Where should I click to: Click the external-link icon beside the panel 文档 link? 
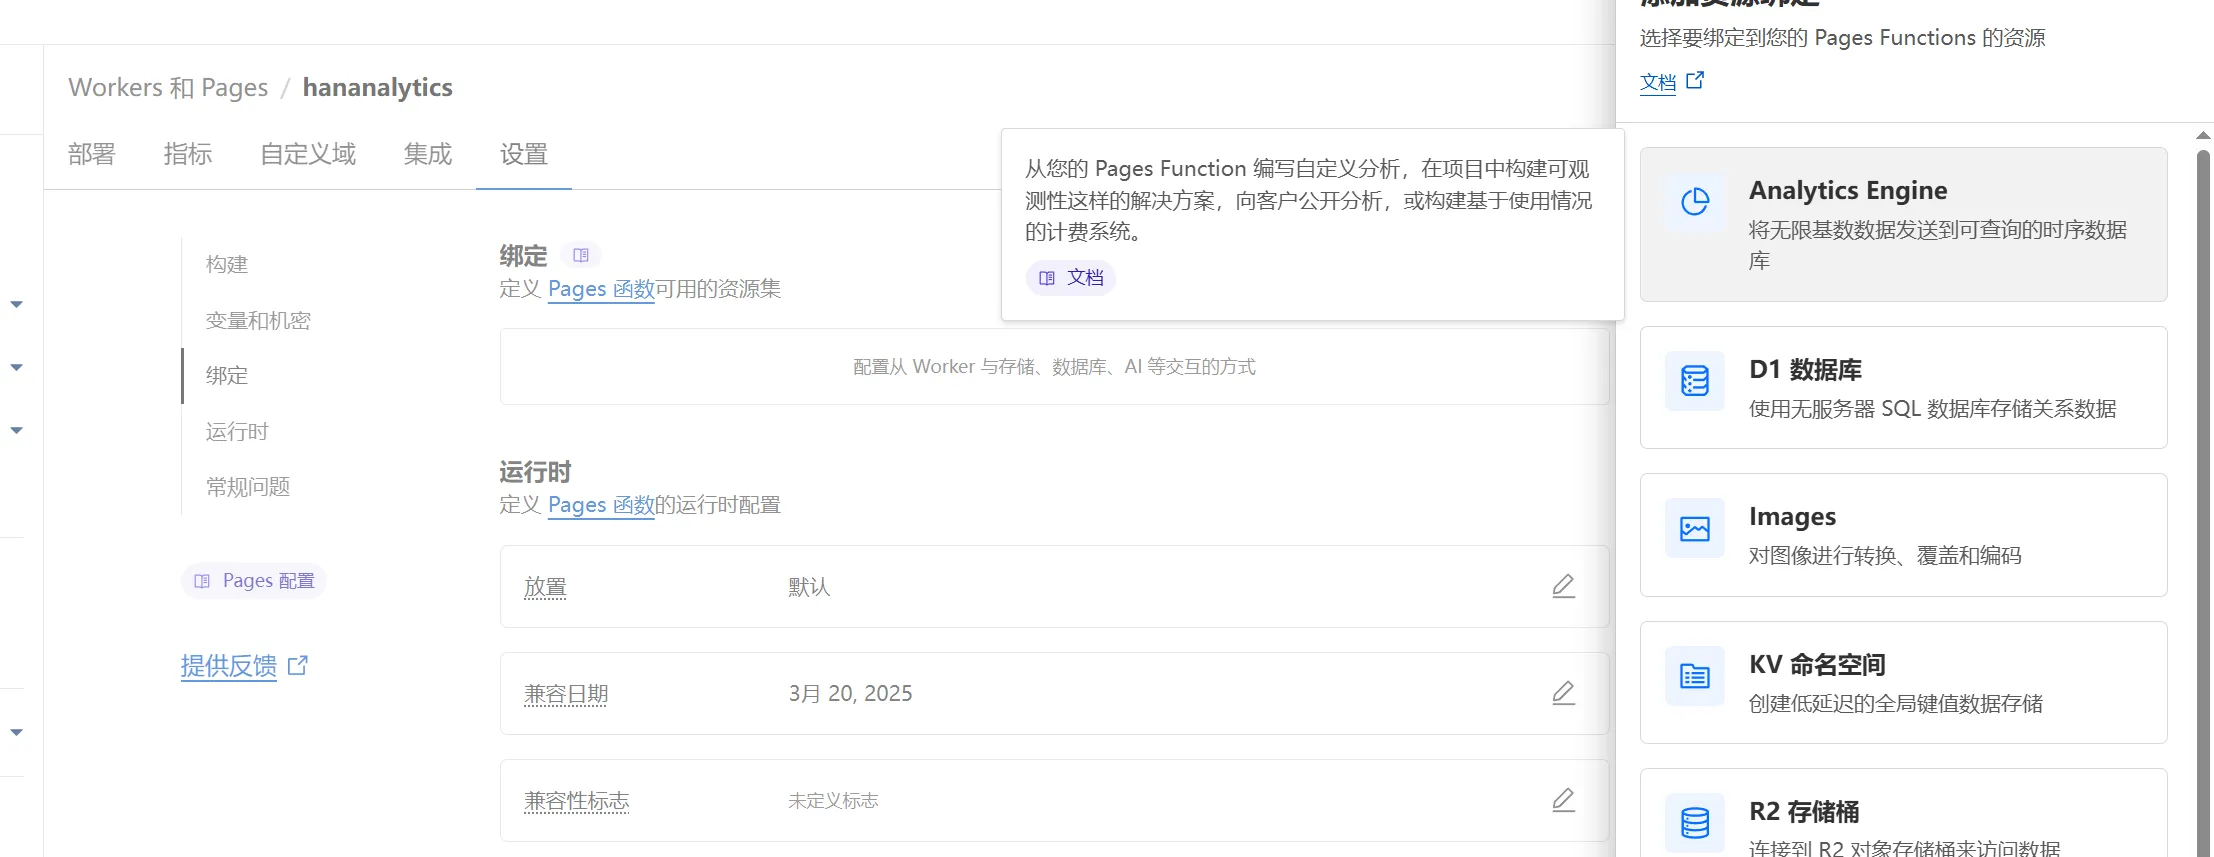point(1695,80)
